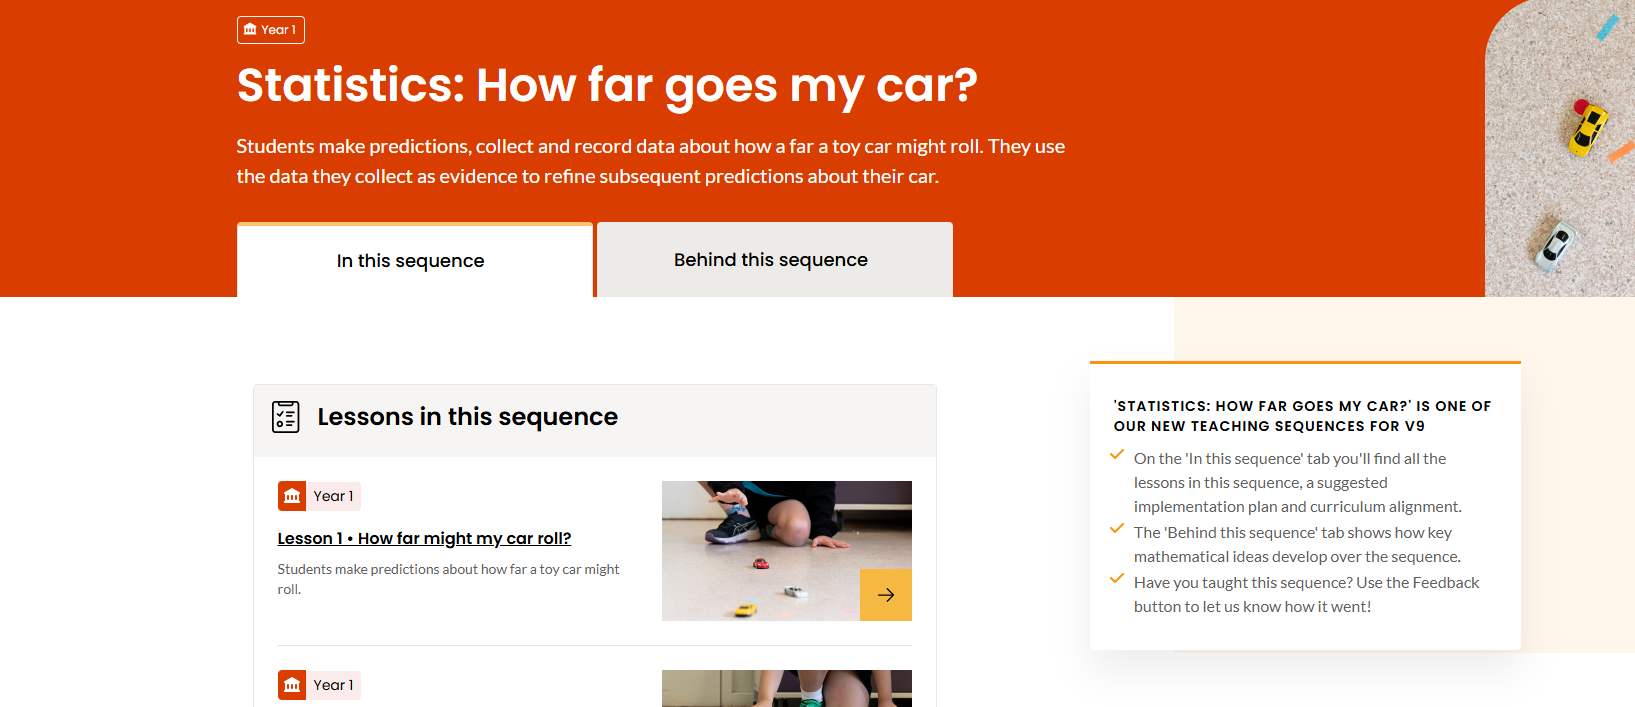Viewport: 1635px width, 707px height.
Task: Click the checklist icon beside Lessons heading
Action: point(286,416)
